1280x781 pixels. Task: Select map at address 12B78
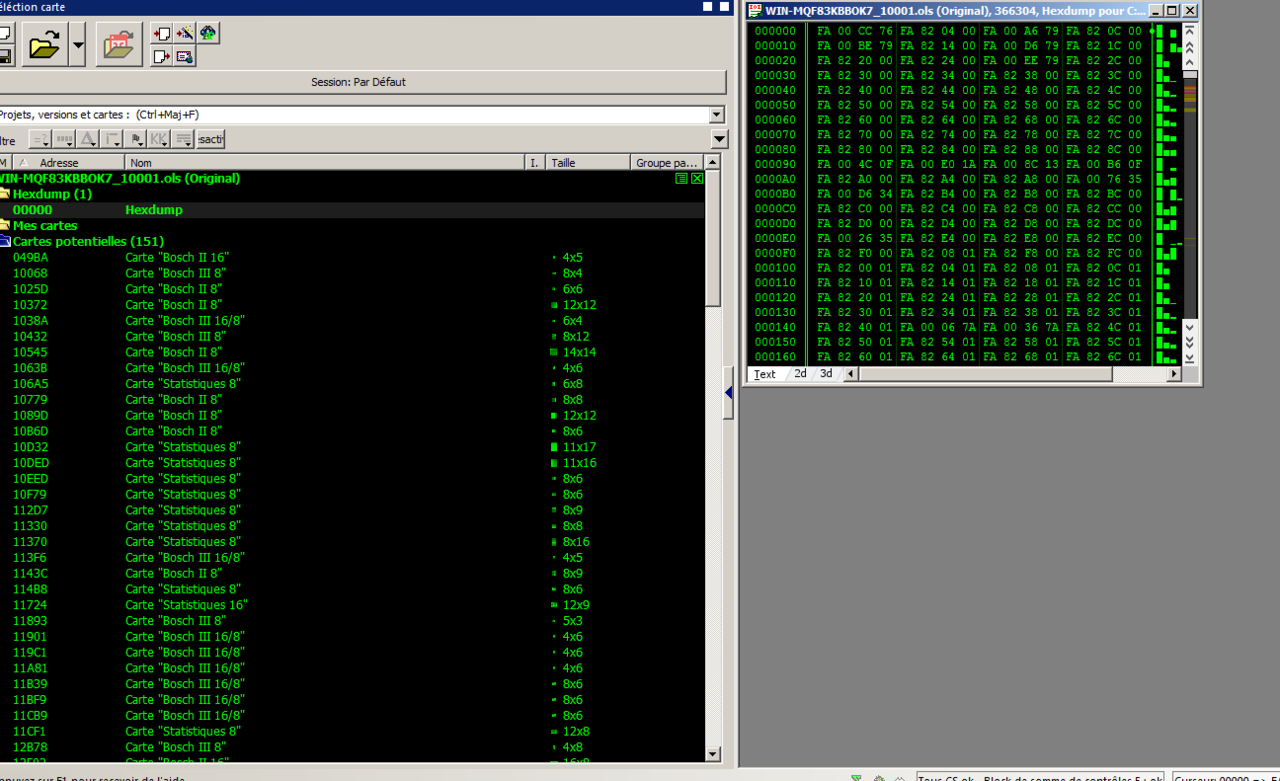pyautogui.click(x=352, y=747)
